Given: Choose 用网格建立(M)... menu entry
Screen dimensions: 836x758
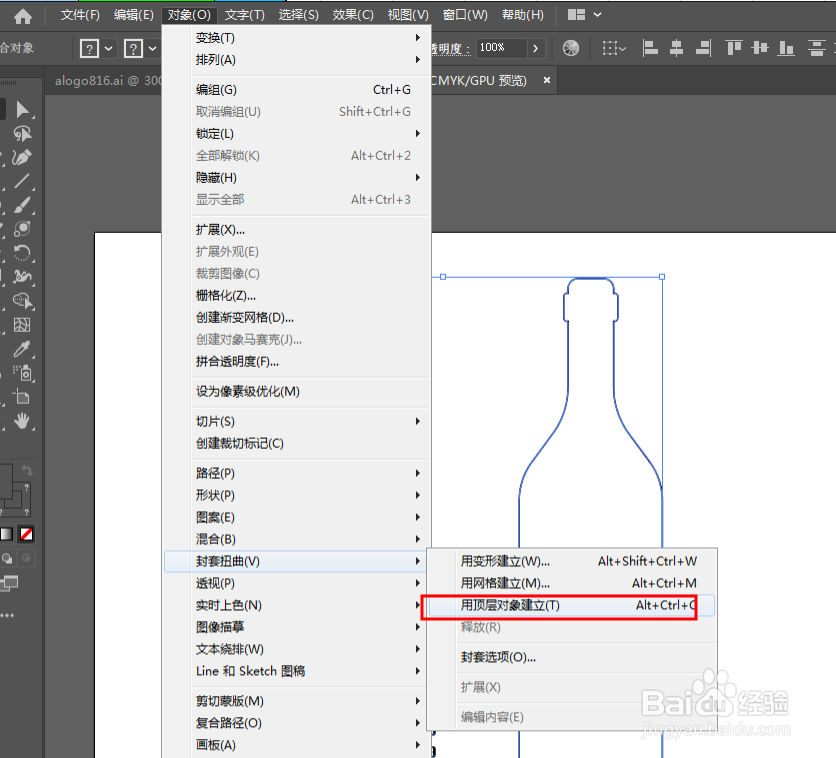Looking at the screenshot, I should coord(570,583).
